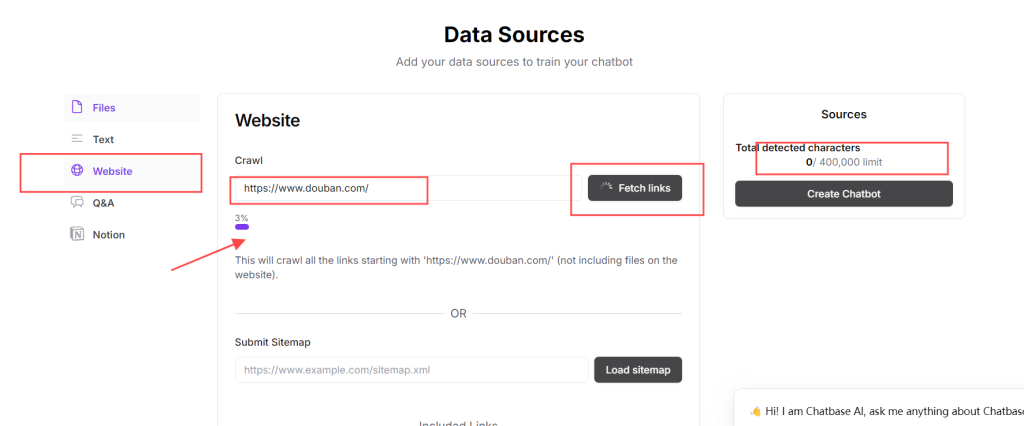Viewport: 1024px width, 426px height.
Task: Click the Submit Sitemap URL input
Action: click(x=411, y=370)
